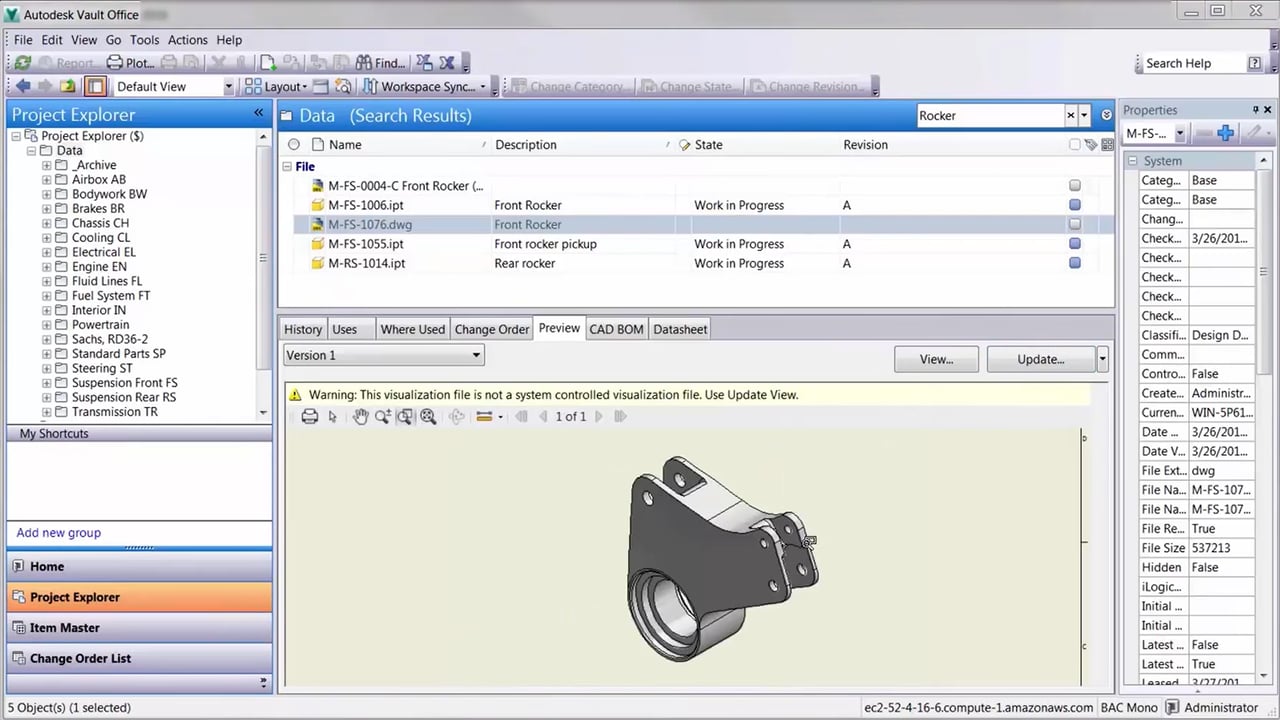Click the blue plus icon in Properties

(1226, 133)
